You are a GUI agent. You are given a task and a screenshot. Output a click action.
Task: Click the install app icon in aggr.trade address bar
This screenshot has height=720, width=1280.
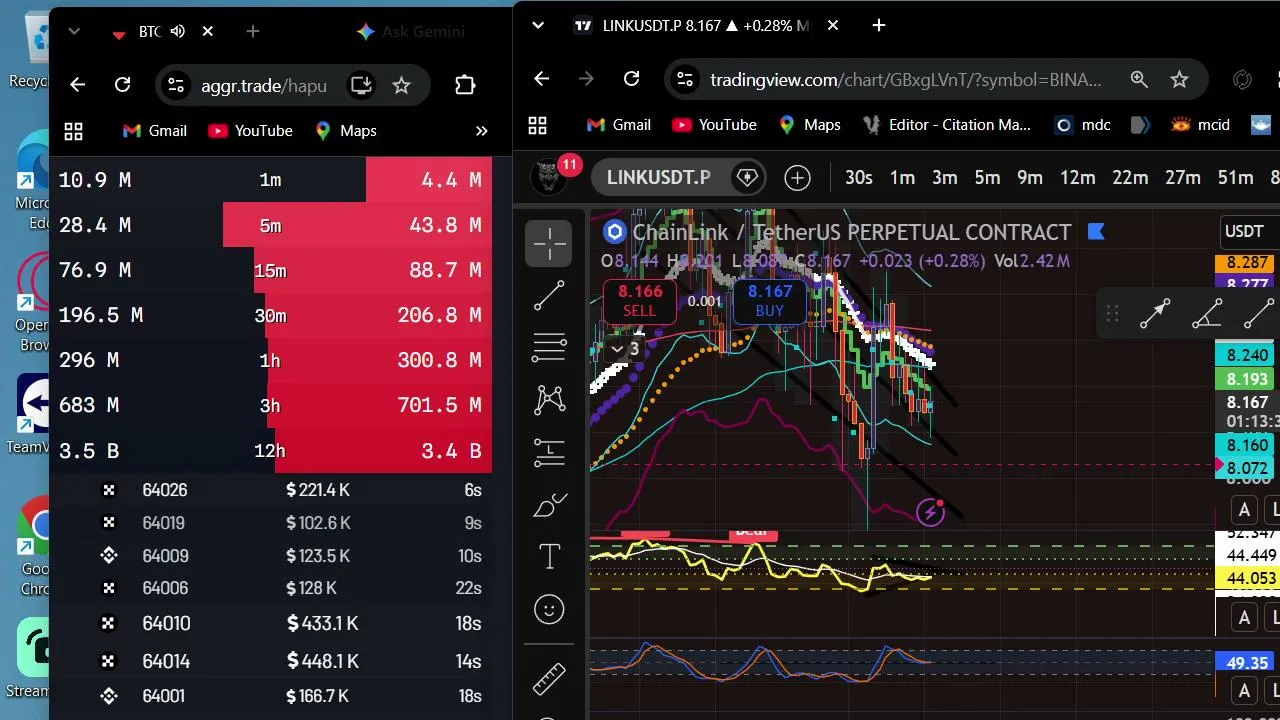tap(361, 86)
